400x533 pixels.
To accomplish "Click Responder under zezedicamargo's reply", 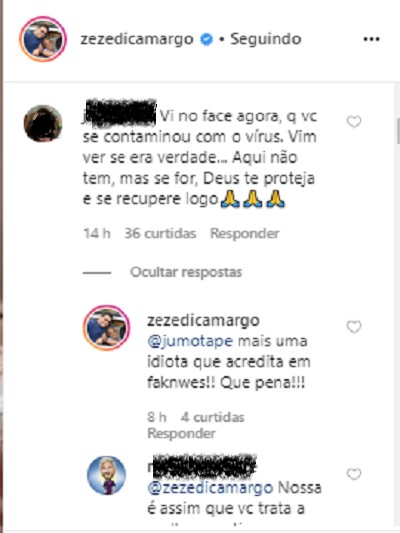I will click(181, 433).
